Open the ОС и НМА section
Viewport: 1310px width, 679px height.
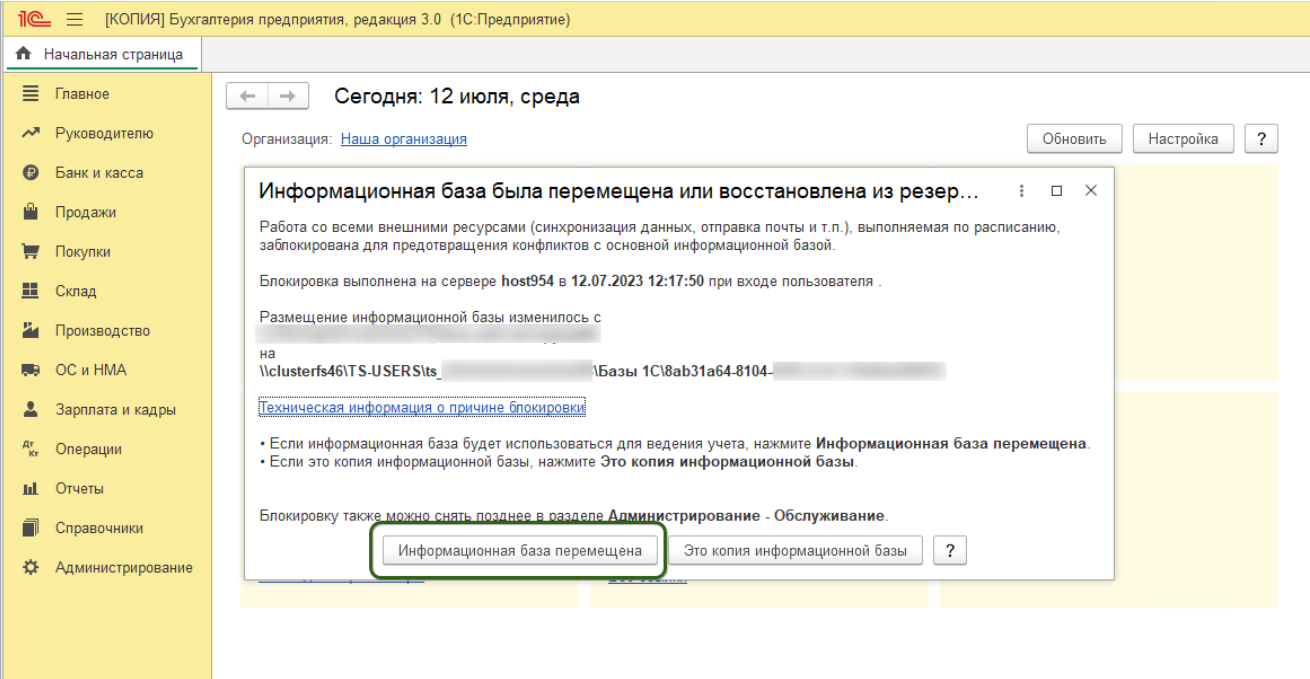[x=91, y=370]
